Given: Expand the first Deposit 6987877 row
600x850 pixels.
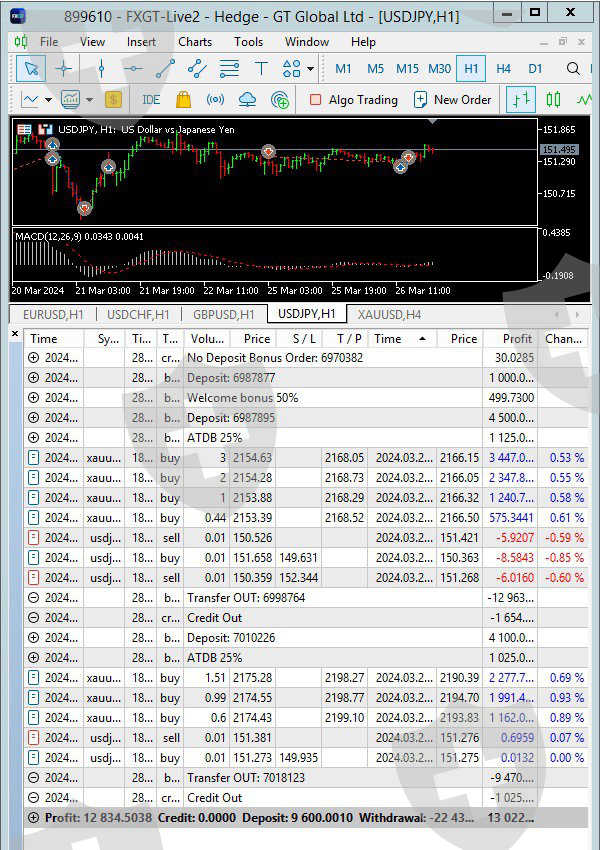Looking at the screenshot, I should (x=33, y=378).
